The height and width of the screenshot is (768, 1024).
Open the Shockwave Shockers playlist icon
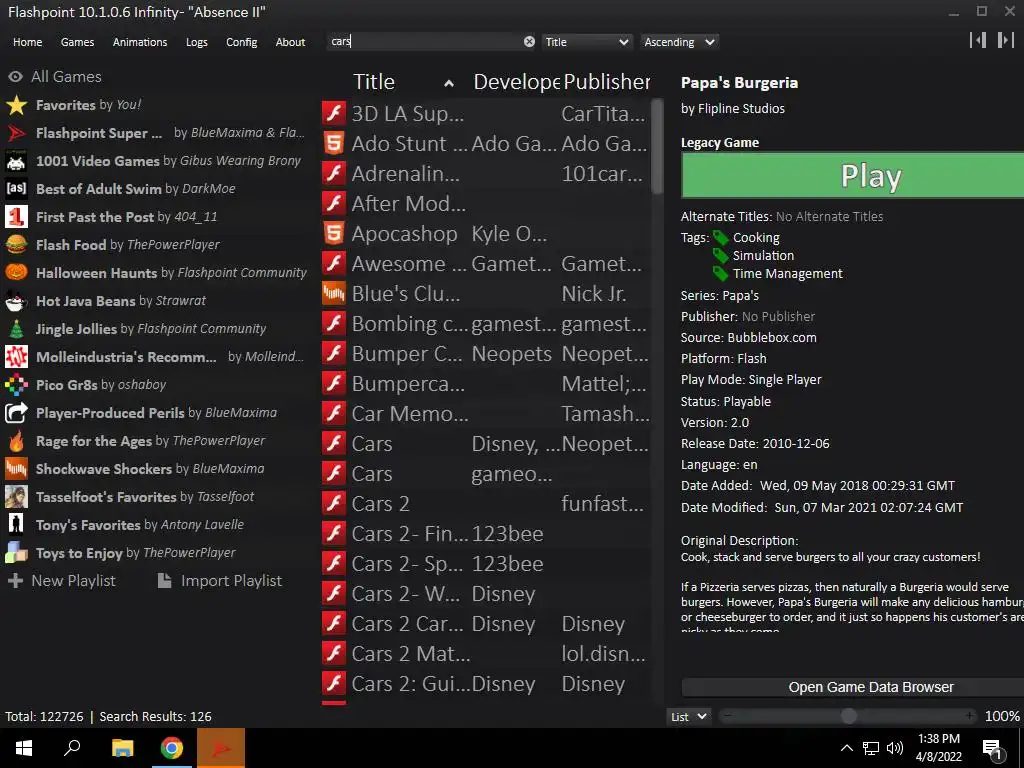[16, 469]
